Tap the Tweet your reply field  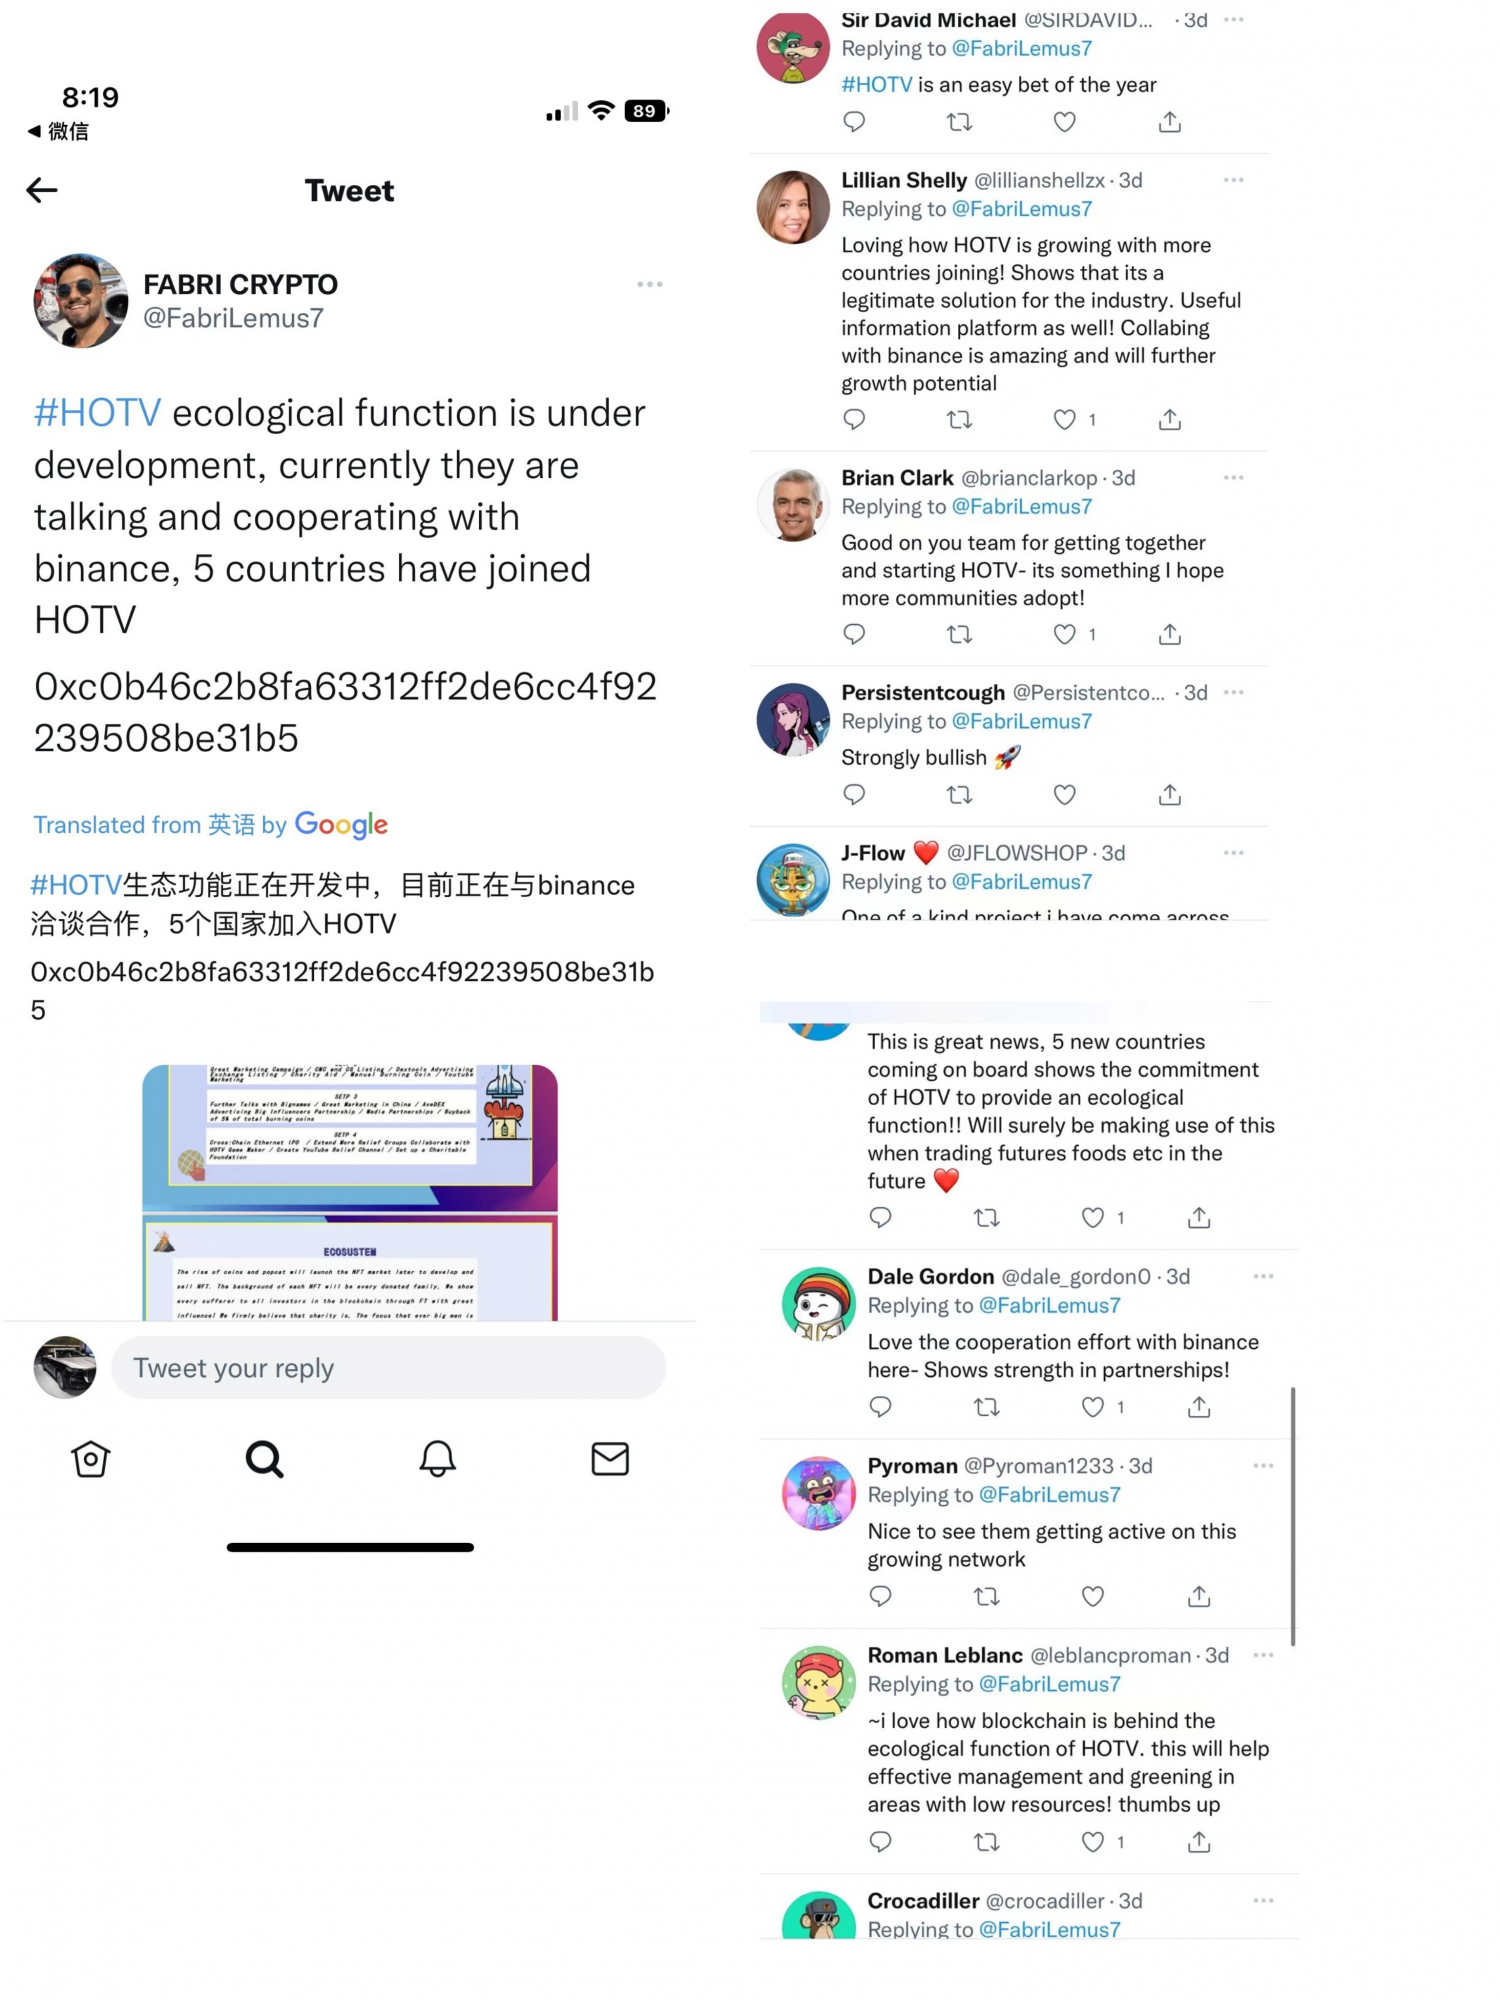[x=388, y=1368]
